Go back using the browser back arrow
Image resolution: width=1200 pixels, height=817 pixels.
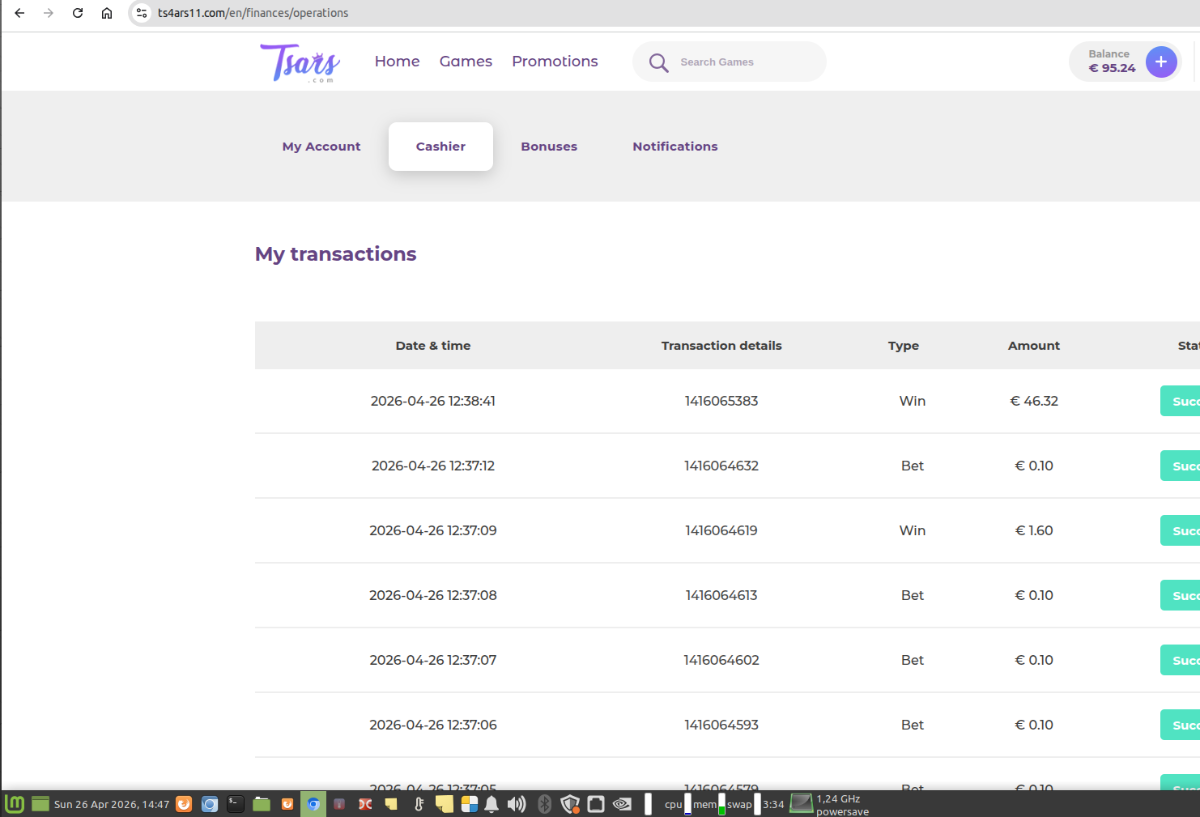click(19, 13)
